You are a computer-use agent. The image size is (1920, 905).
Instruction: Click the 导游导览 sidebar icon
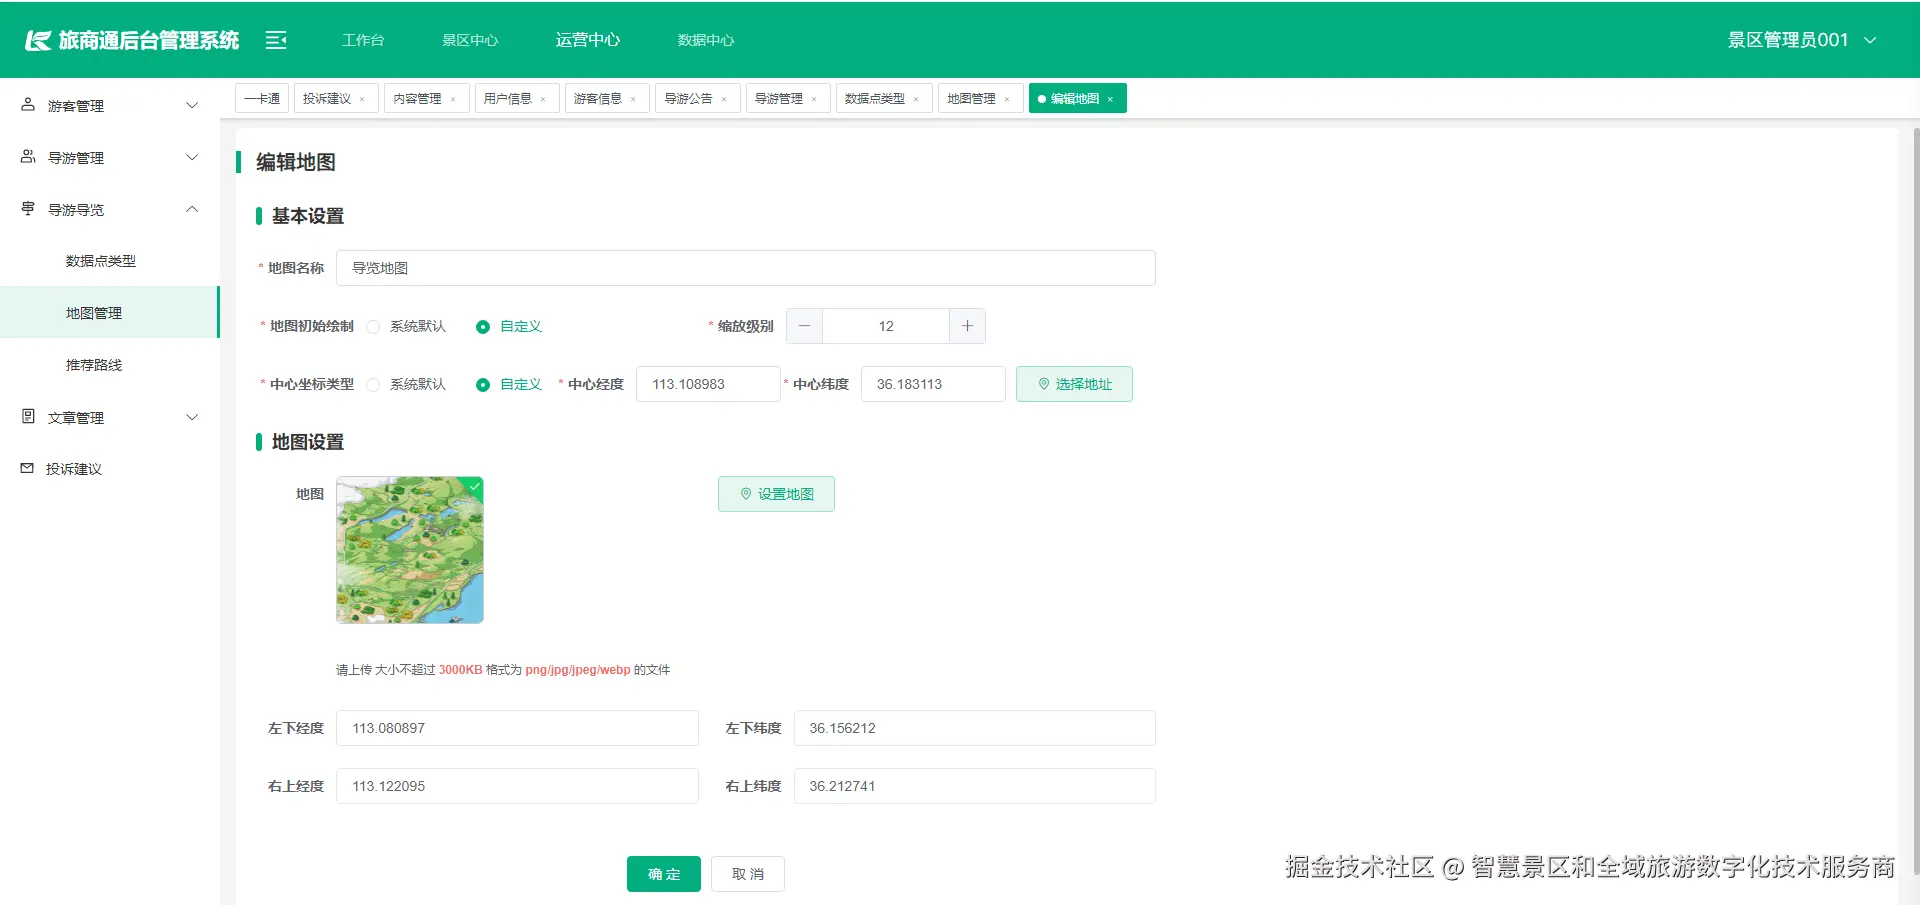(x=26, y=208)
